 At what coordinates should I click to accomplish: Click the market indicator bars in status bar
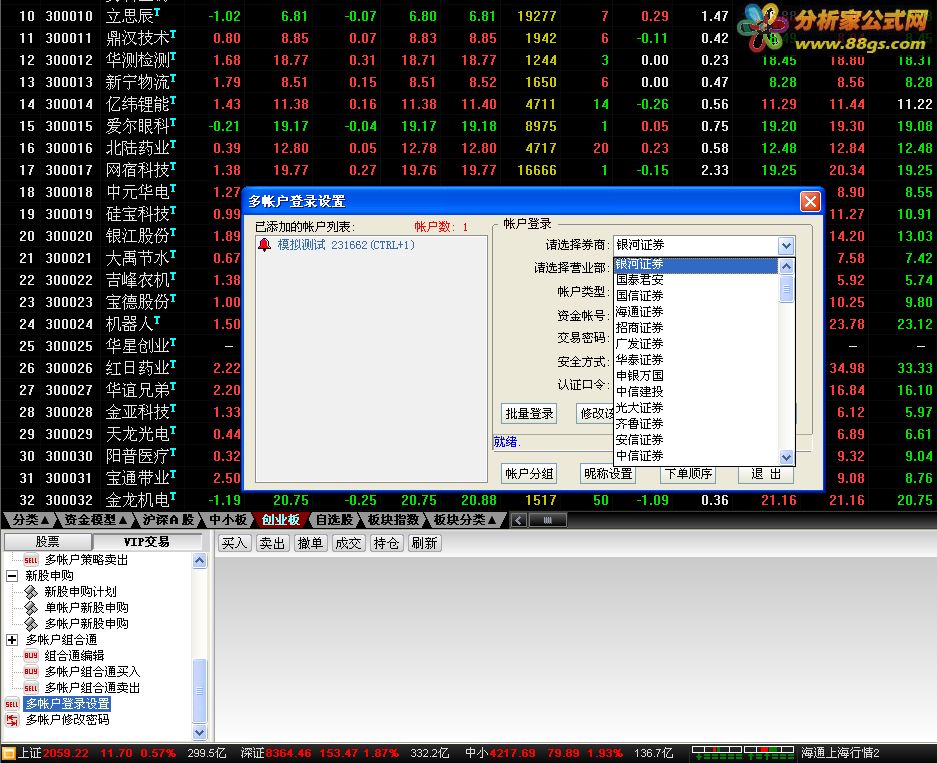[x=743, y=753]
